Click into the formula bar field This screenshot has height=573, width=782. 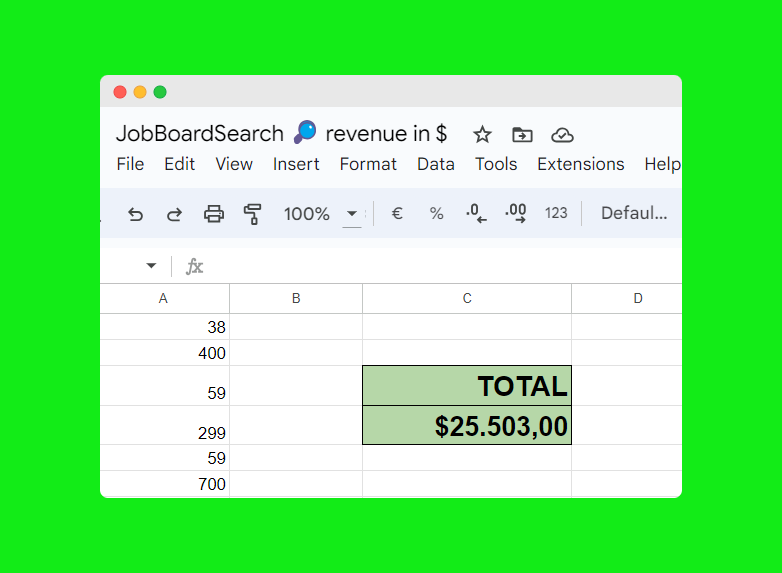click(444, 266)
